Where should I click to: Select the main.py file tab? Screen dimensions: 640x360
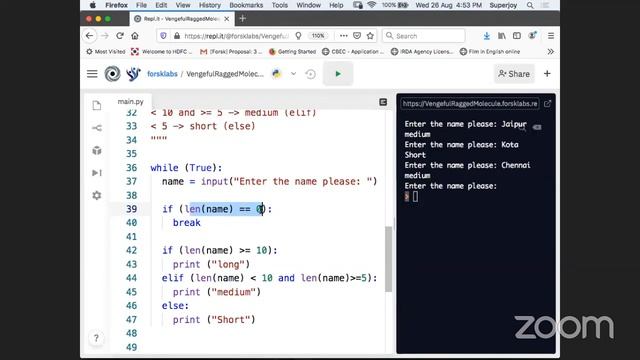pos(131,102)
